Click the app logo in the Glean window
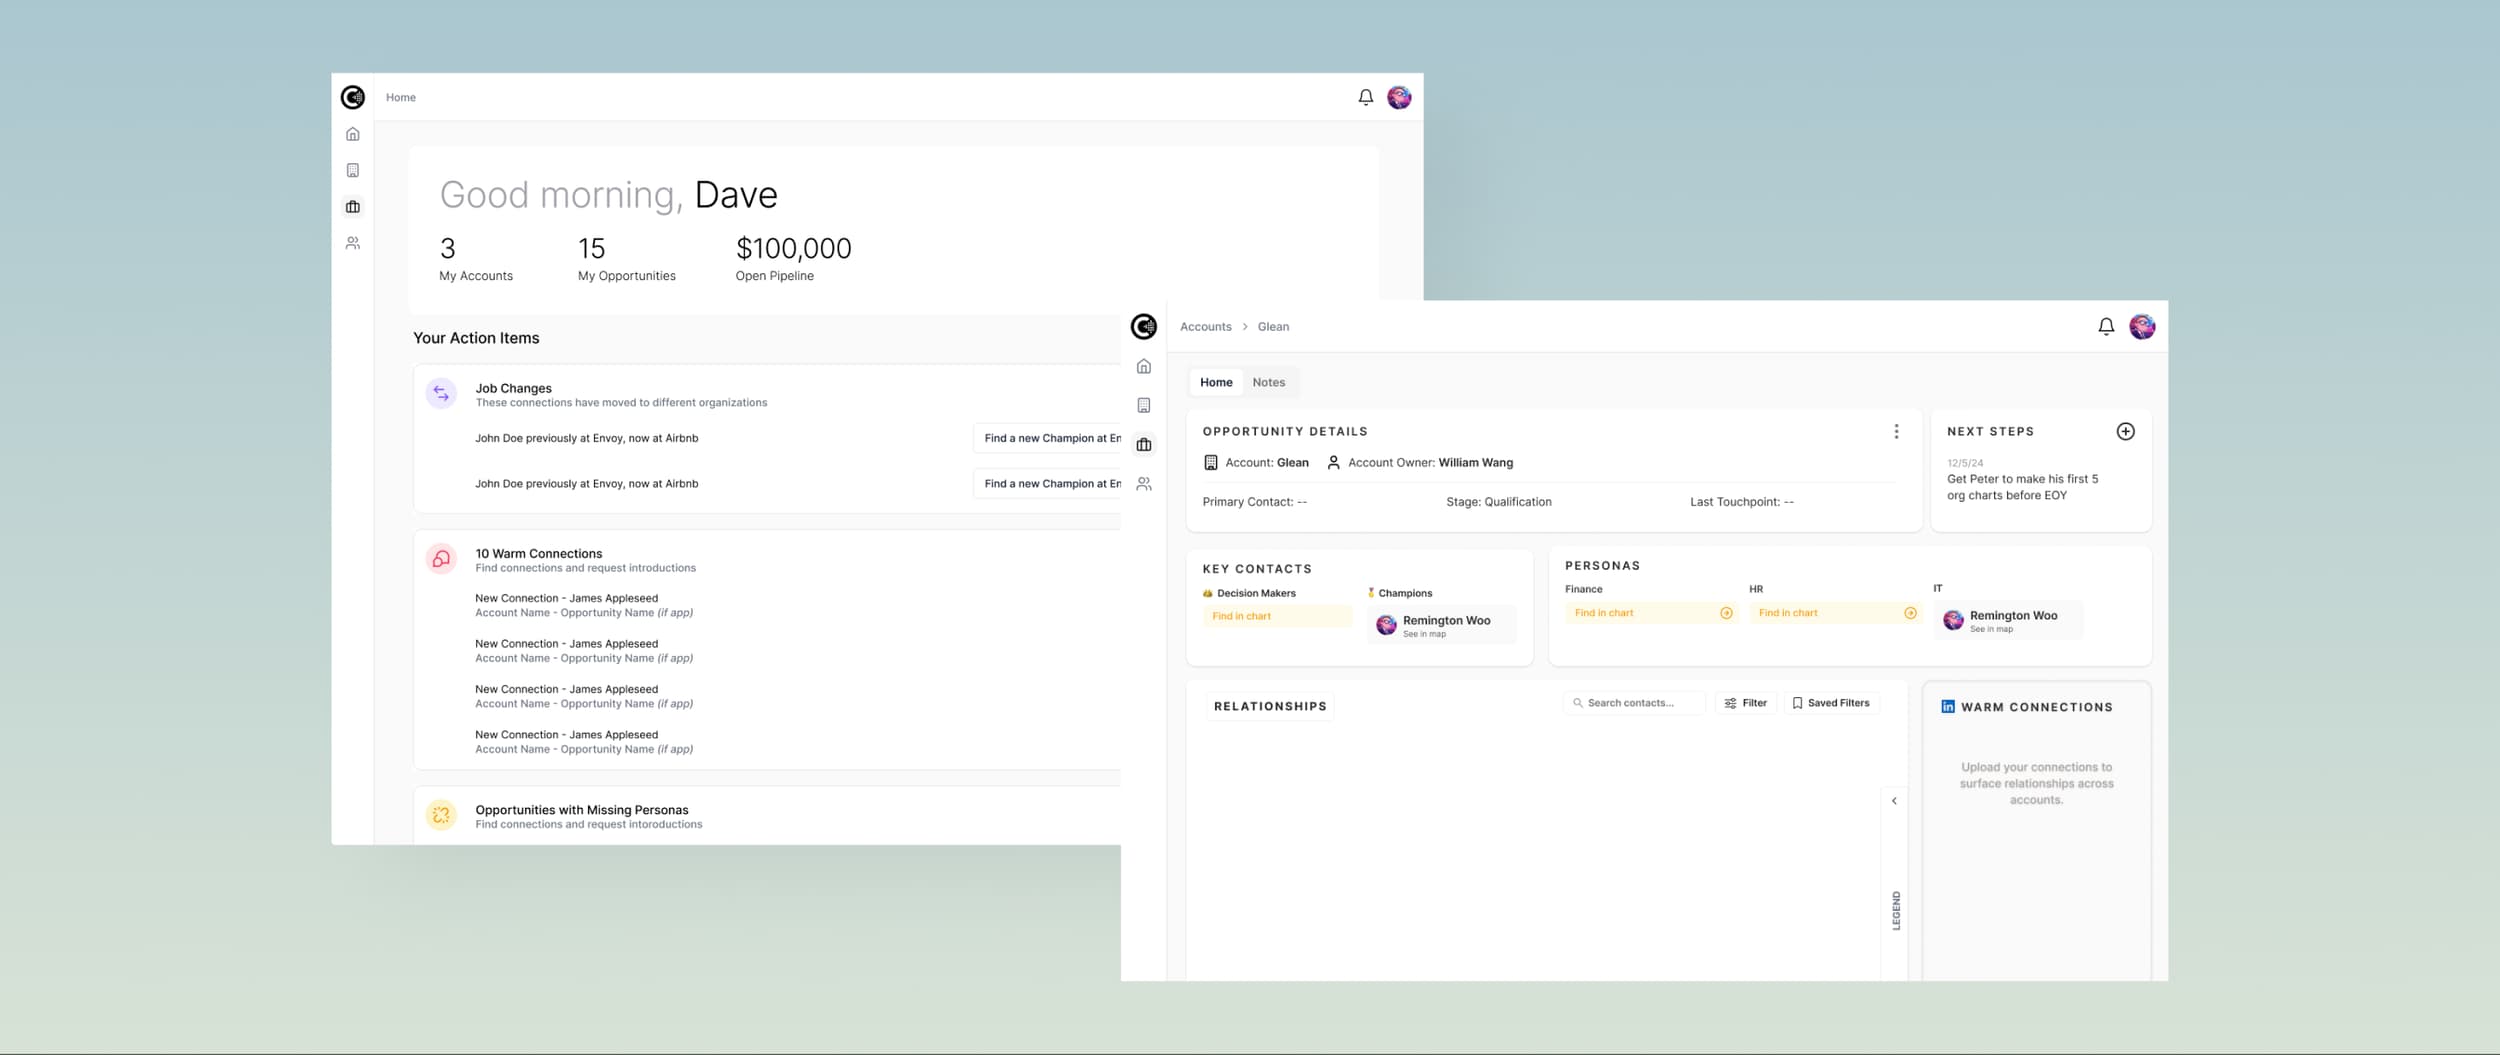 pos(1143,326)
